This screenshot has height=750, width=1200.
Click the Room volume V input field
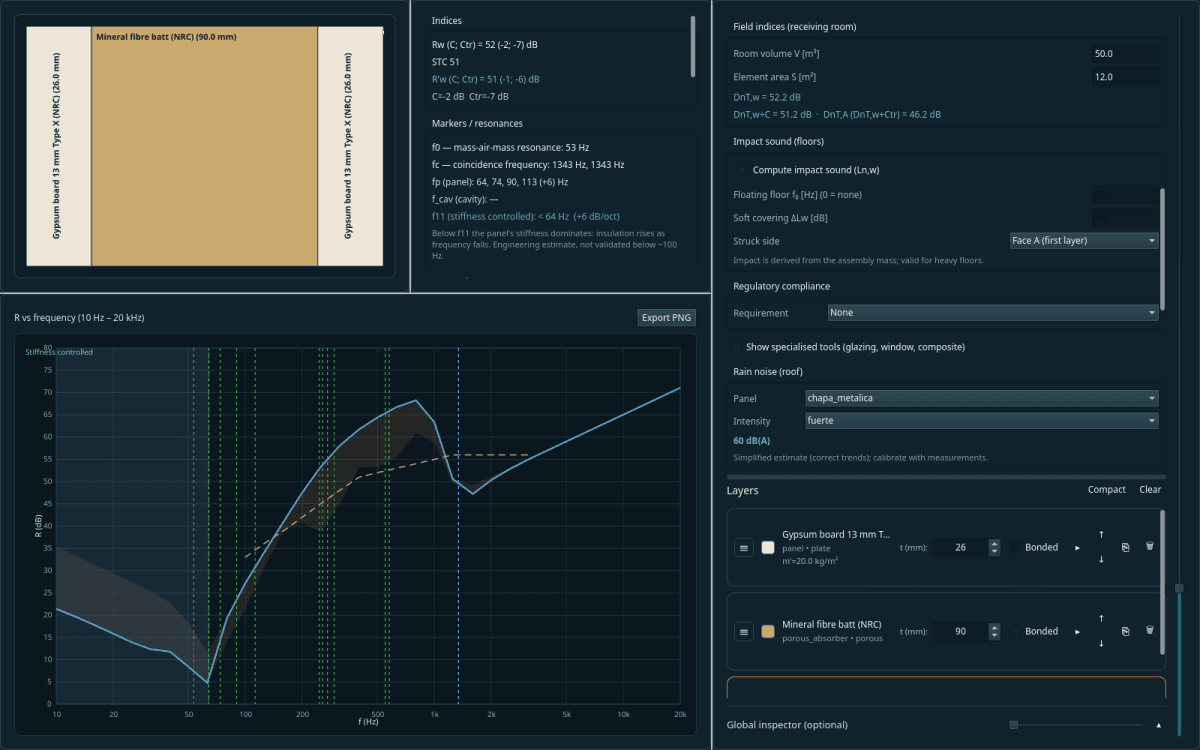[x=1126, y=54]
